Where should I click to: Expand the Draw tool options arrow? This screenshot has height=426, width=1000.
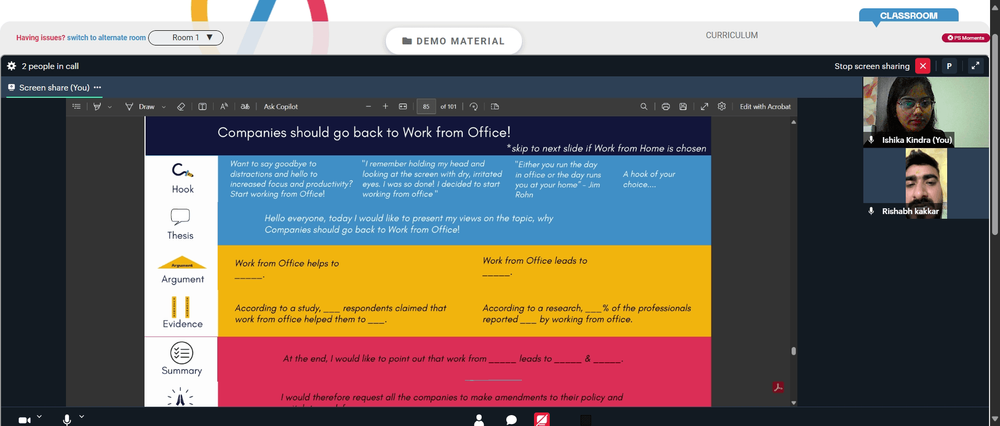(164, 107)
